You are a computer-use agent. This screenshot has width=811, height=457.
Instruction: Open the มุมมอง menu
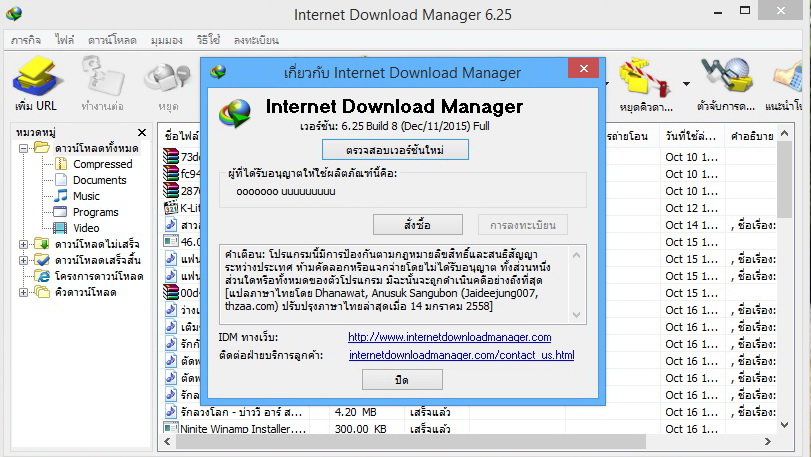click(167, 40)
